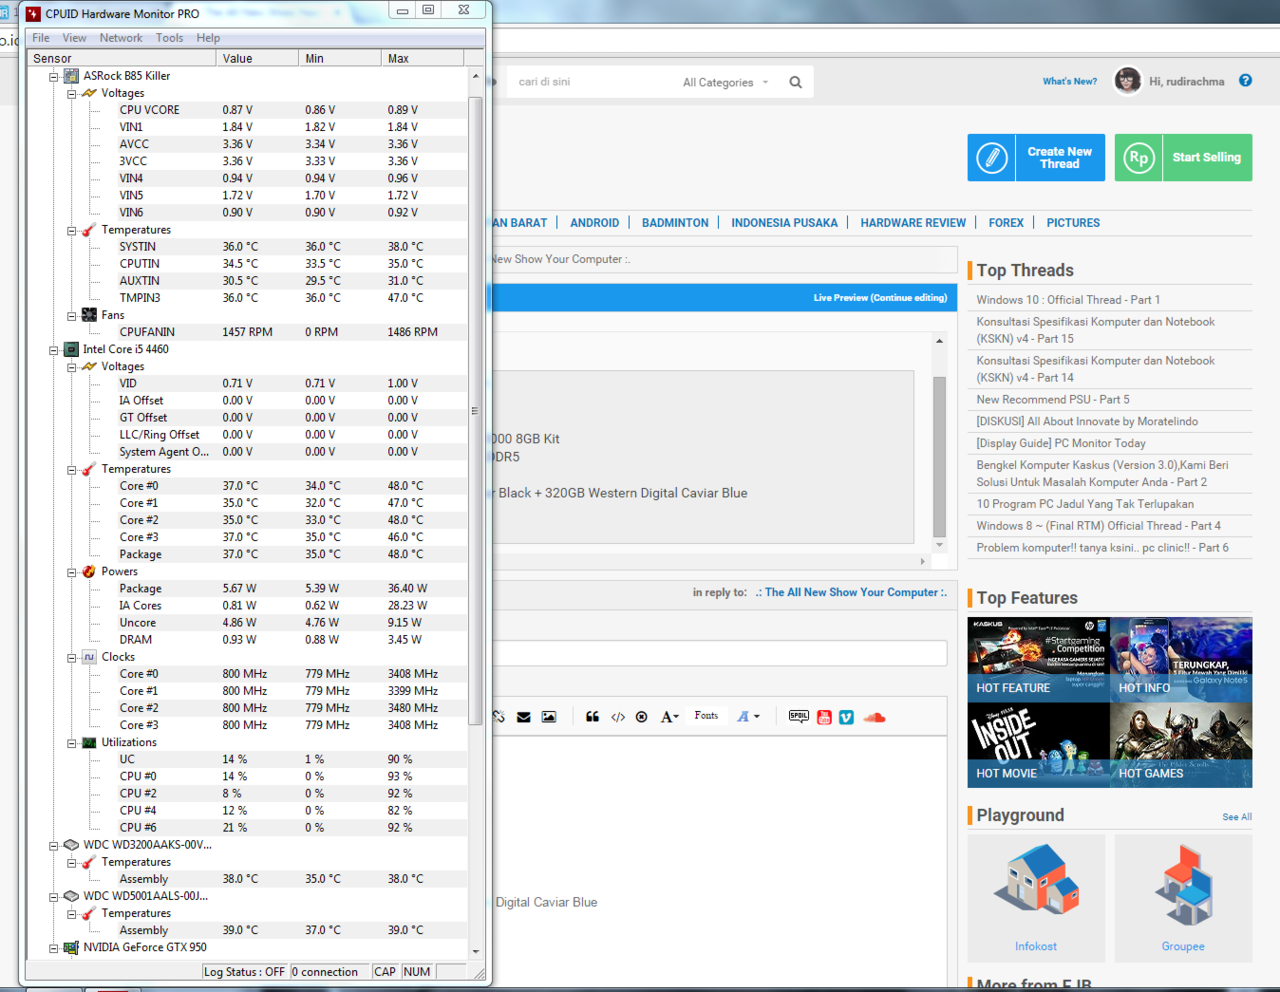Open the File menu in Hardware Monitor
Viewport: 1280px width, 992px height.
(41, 38)
